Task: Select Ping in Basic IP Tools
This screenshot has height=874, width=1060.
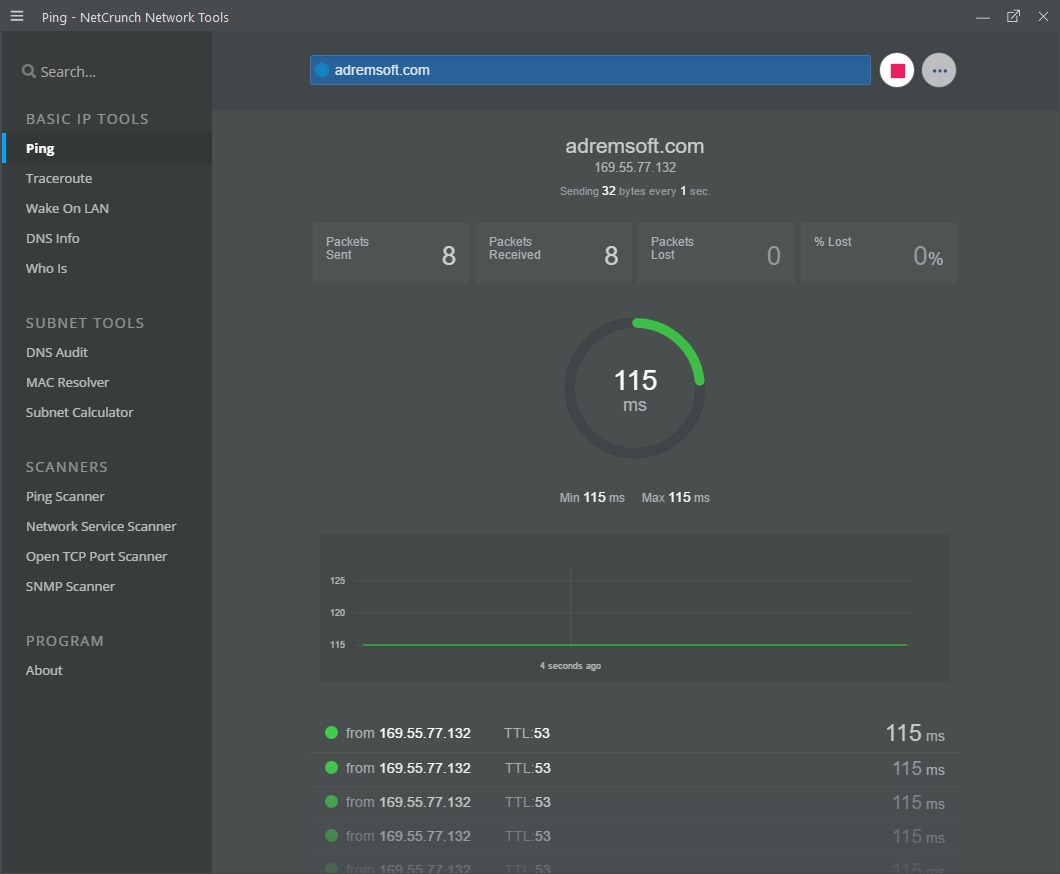Action: click(107, 148)
